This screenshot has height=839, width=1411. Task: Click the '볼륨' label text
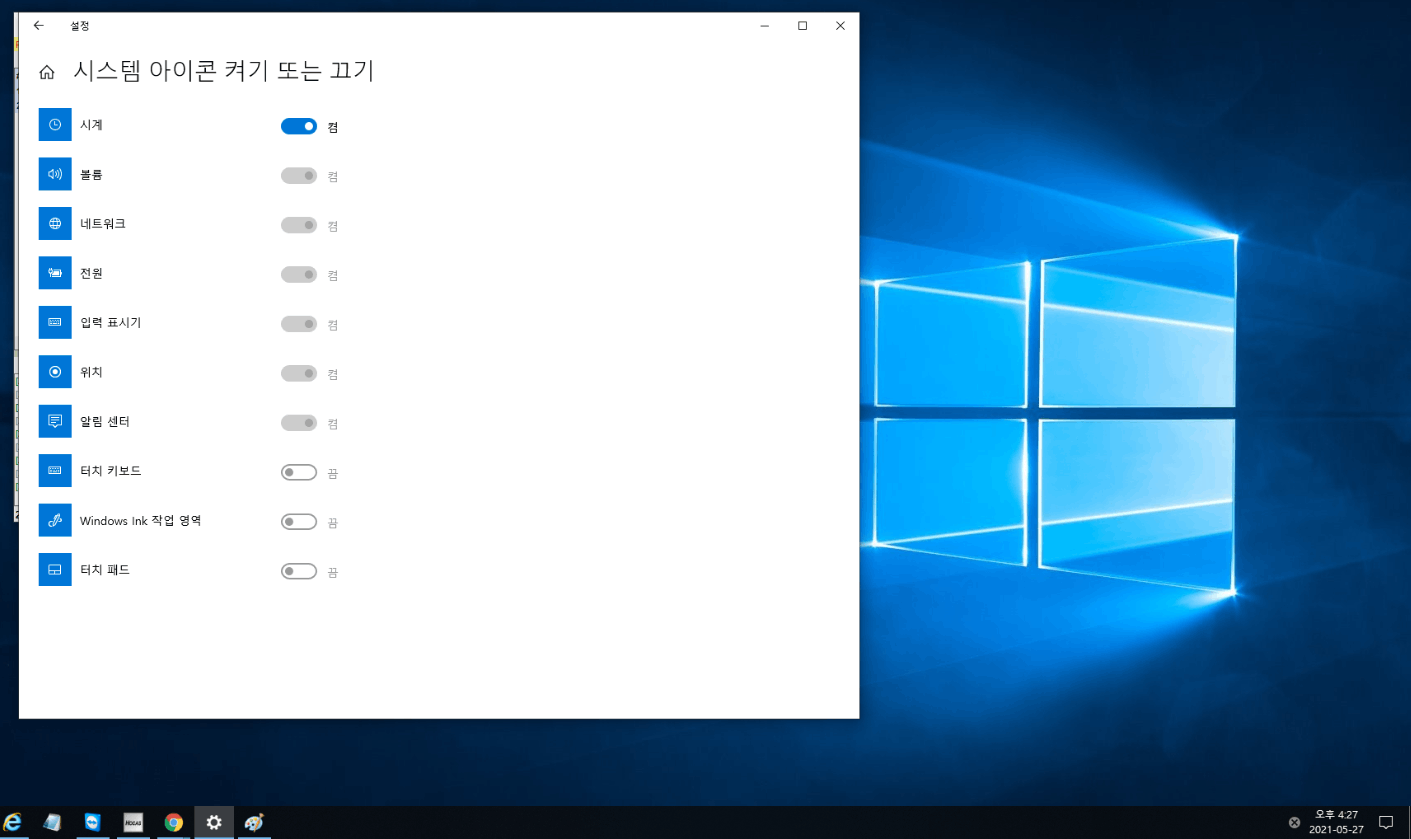point(91,174)
